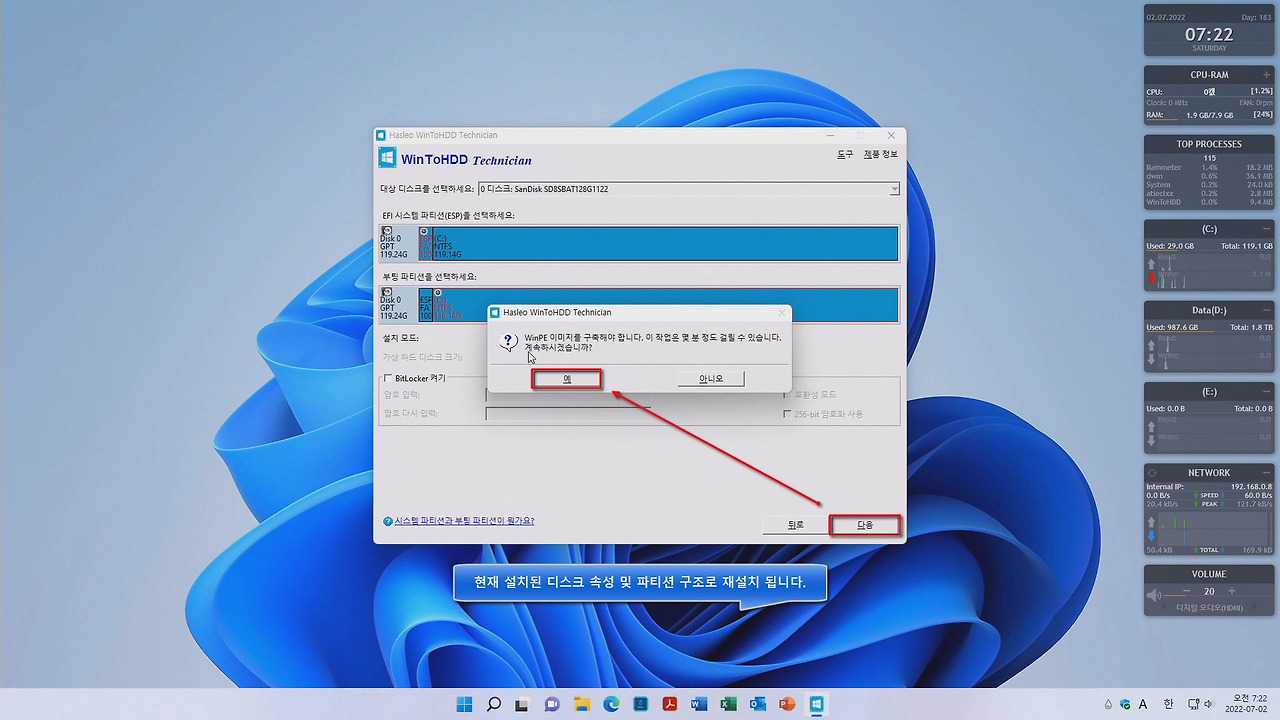Launch Microsoft Edge from the taskbar
This screenshot has width=1280, height=720.
[x=611, y=704]
